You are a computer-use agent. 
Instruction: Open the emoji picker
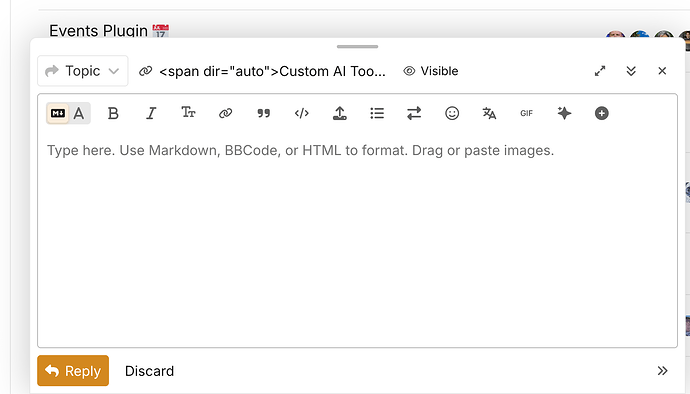click(x=452, y=113)
